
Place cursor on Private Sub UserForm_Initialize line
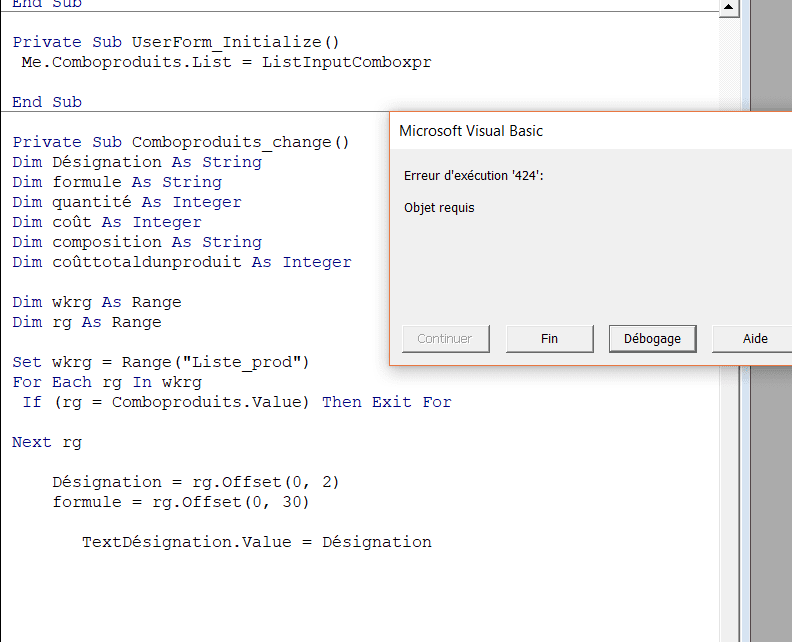176,42
